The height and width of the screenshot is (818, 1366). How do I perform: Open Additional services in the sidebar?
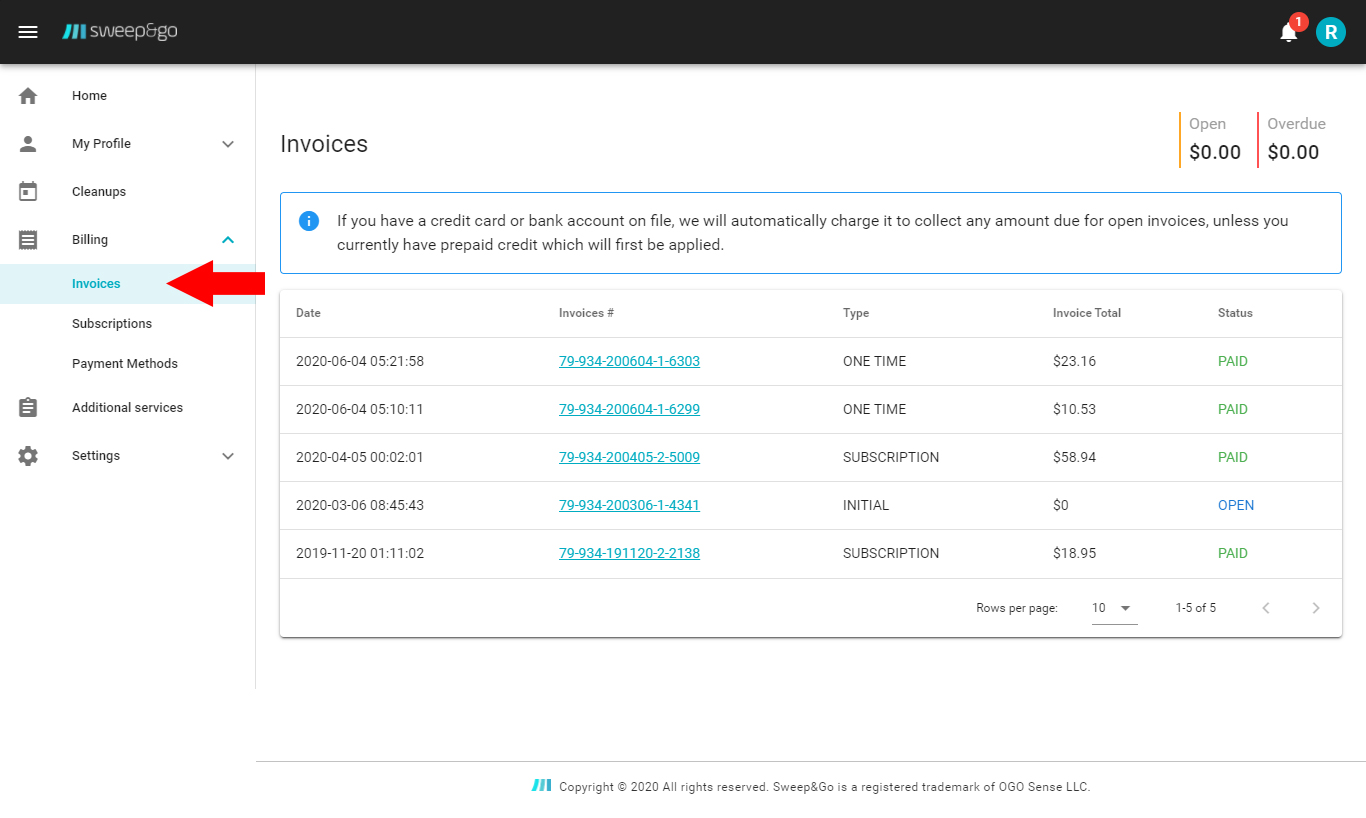(x=128, y=408)
